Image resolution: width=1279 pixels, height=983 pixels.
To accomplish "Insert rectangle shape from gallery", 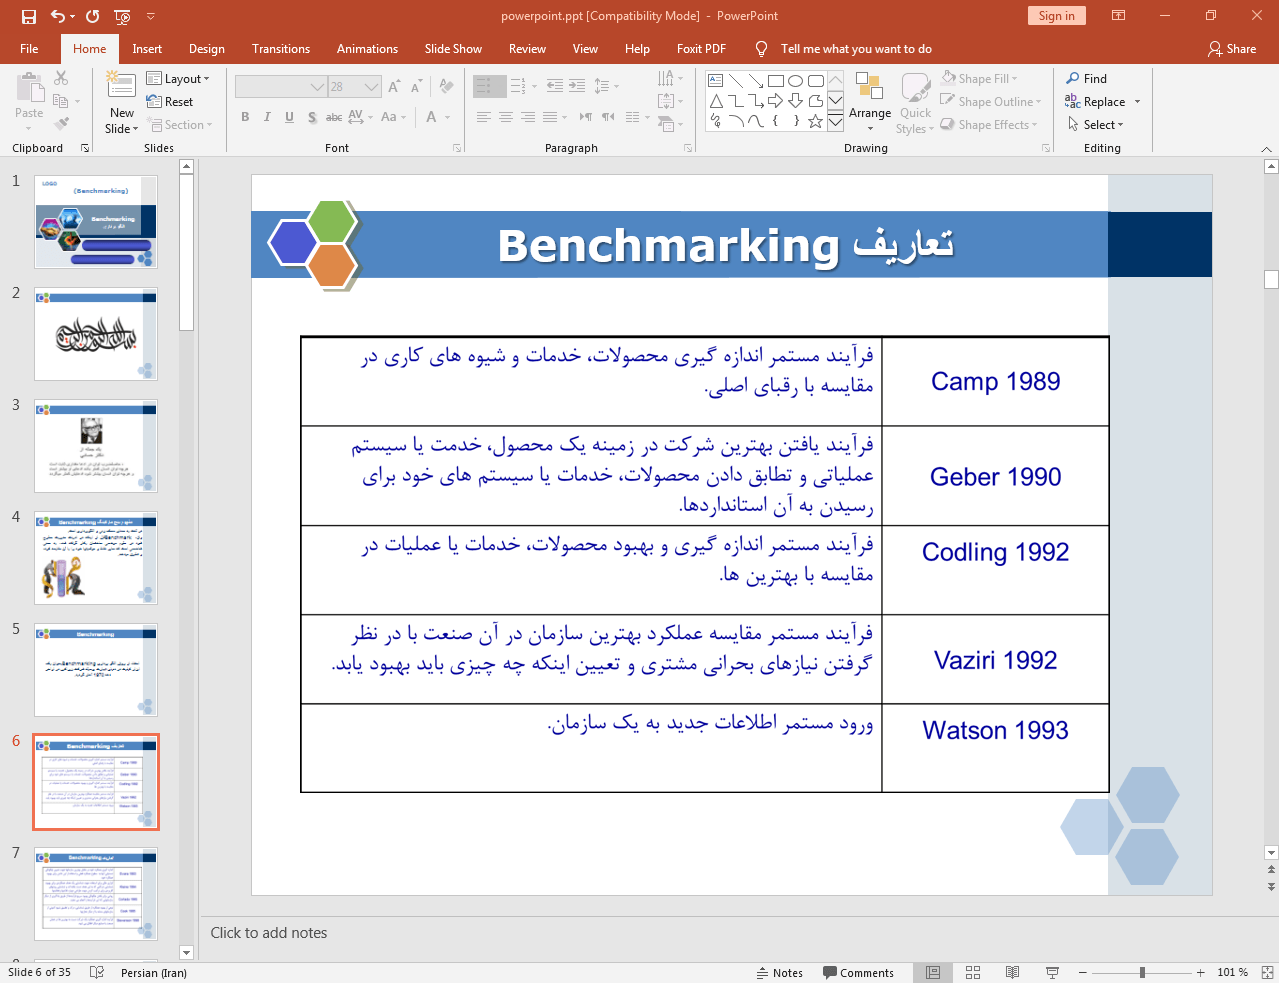I will 776,81.
